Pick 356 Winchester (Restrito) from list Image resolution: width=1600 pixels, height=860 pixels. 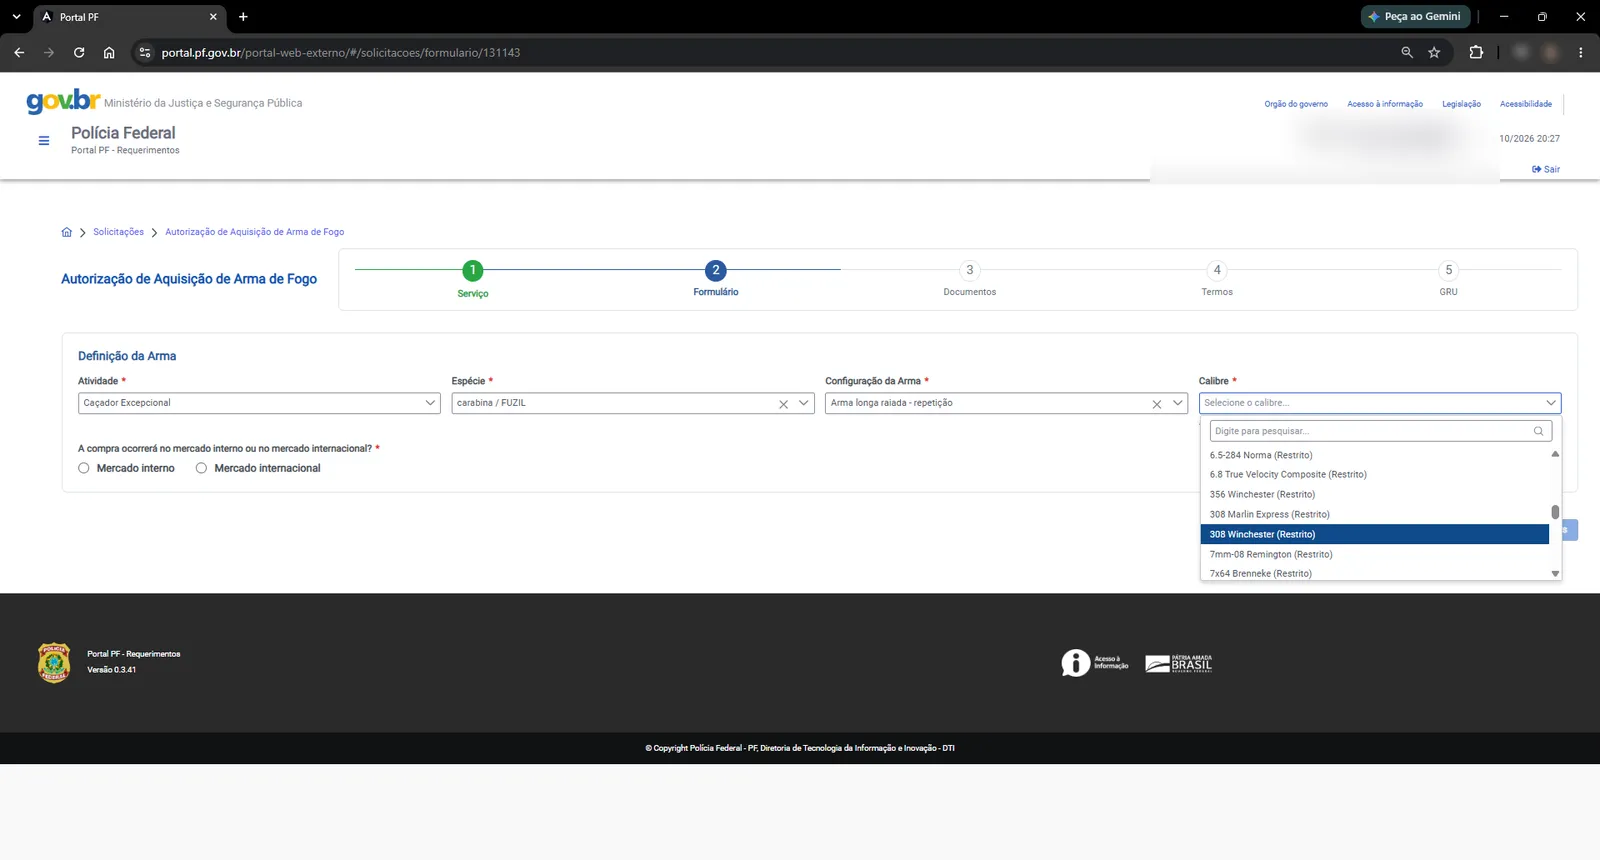pyautogui.click(x=1374, y=495)
